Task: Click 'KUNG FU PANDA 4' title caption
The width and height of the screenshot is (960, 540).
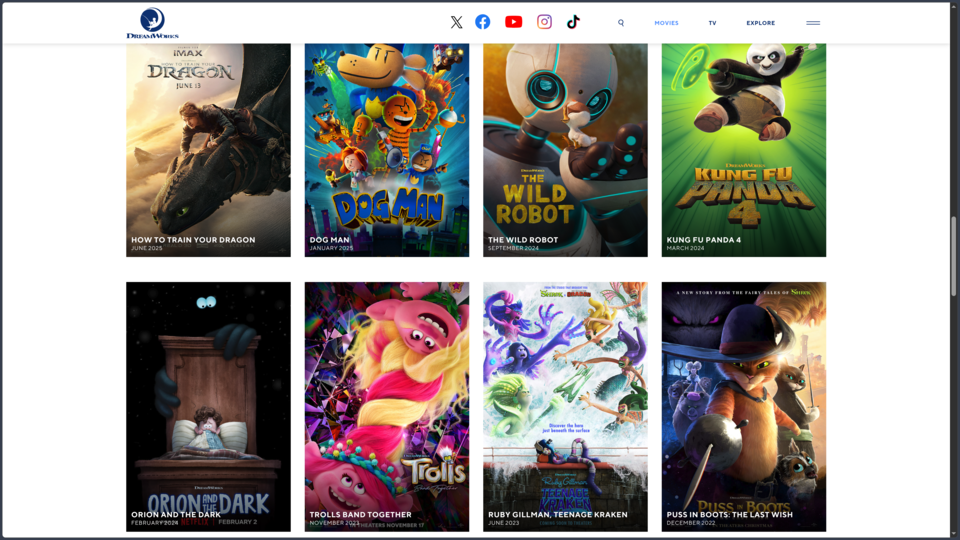Action: point(703,240)
